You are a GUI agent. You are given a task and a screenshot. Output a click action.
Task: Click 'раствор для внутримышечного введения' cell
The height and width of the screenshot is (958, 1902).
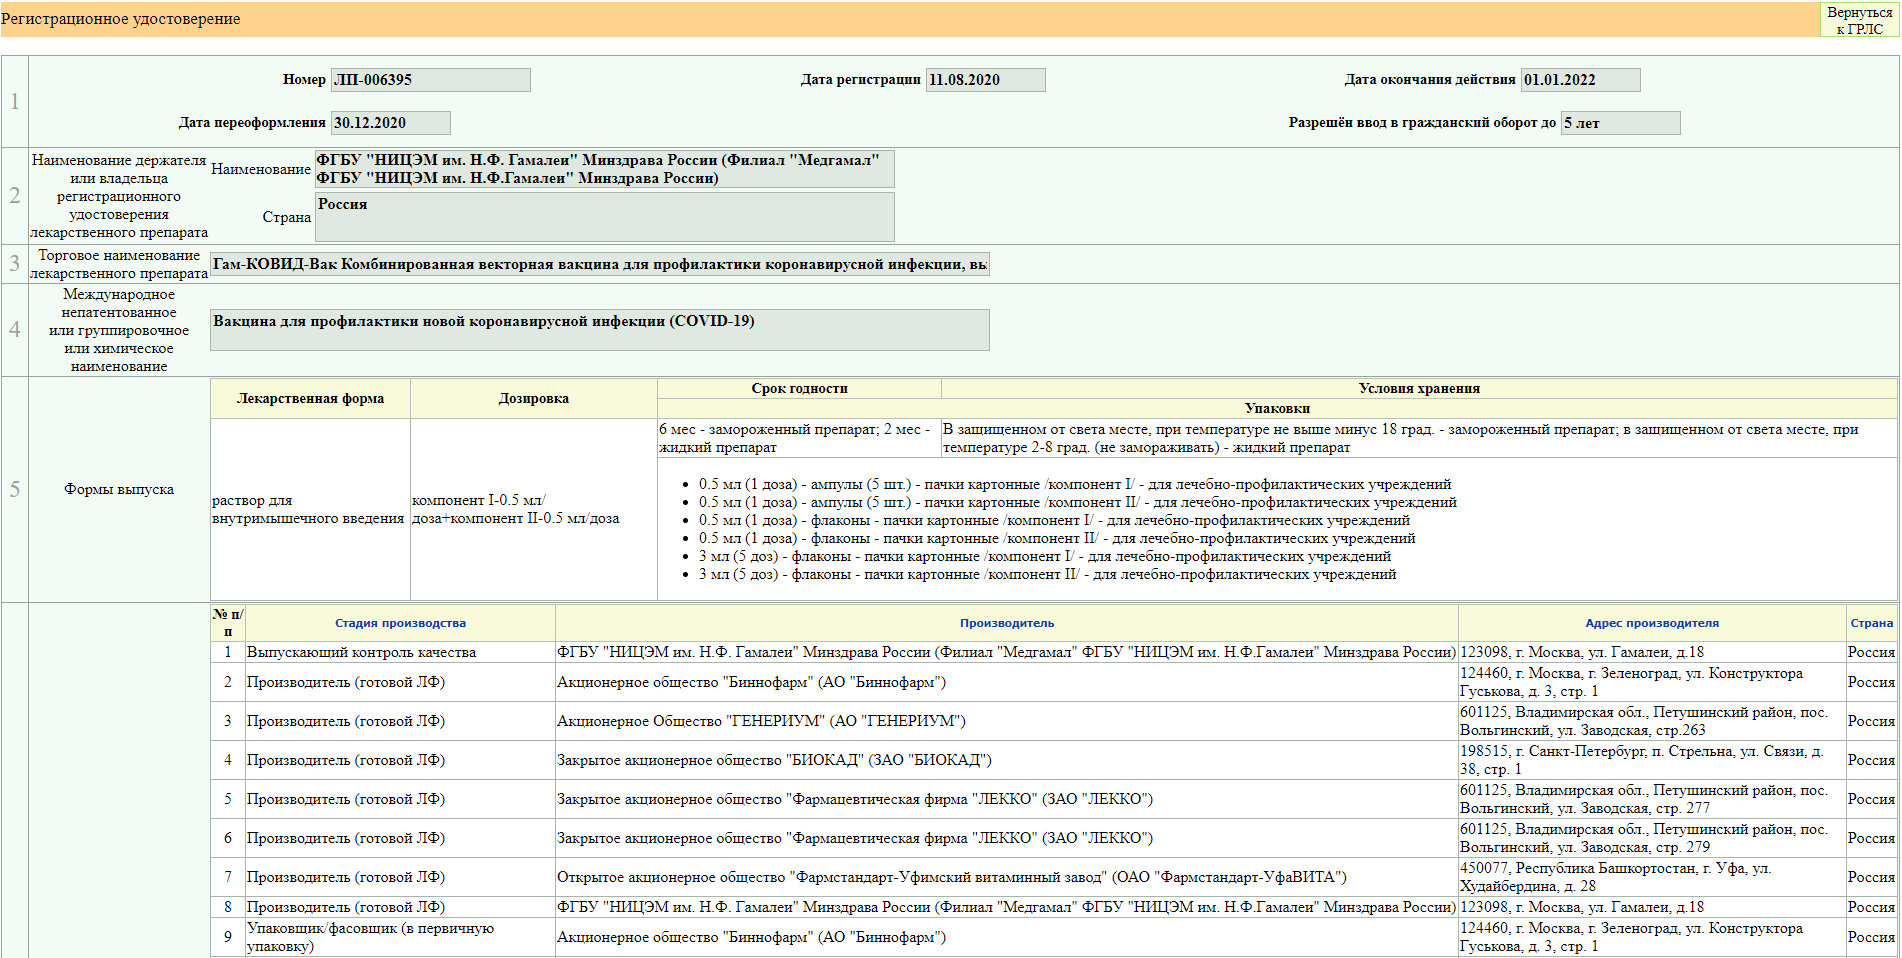click(310, 509)
